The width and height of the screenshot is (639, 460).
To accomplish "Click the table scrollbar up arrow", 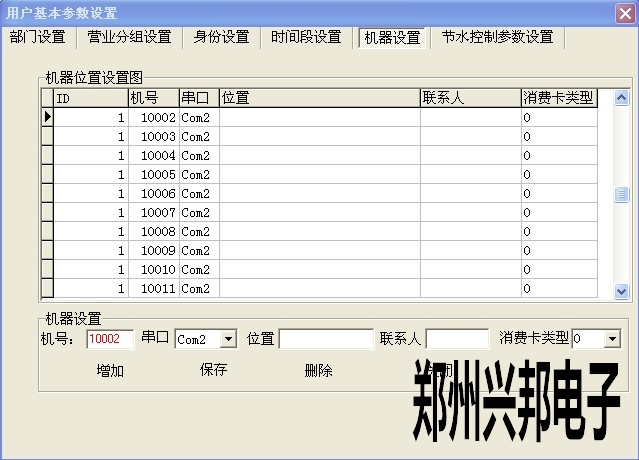I will 621,98.
